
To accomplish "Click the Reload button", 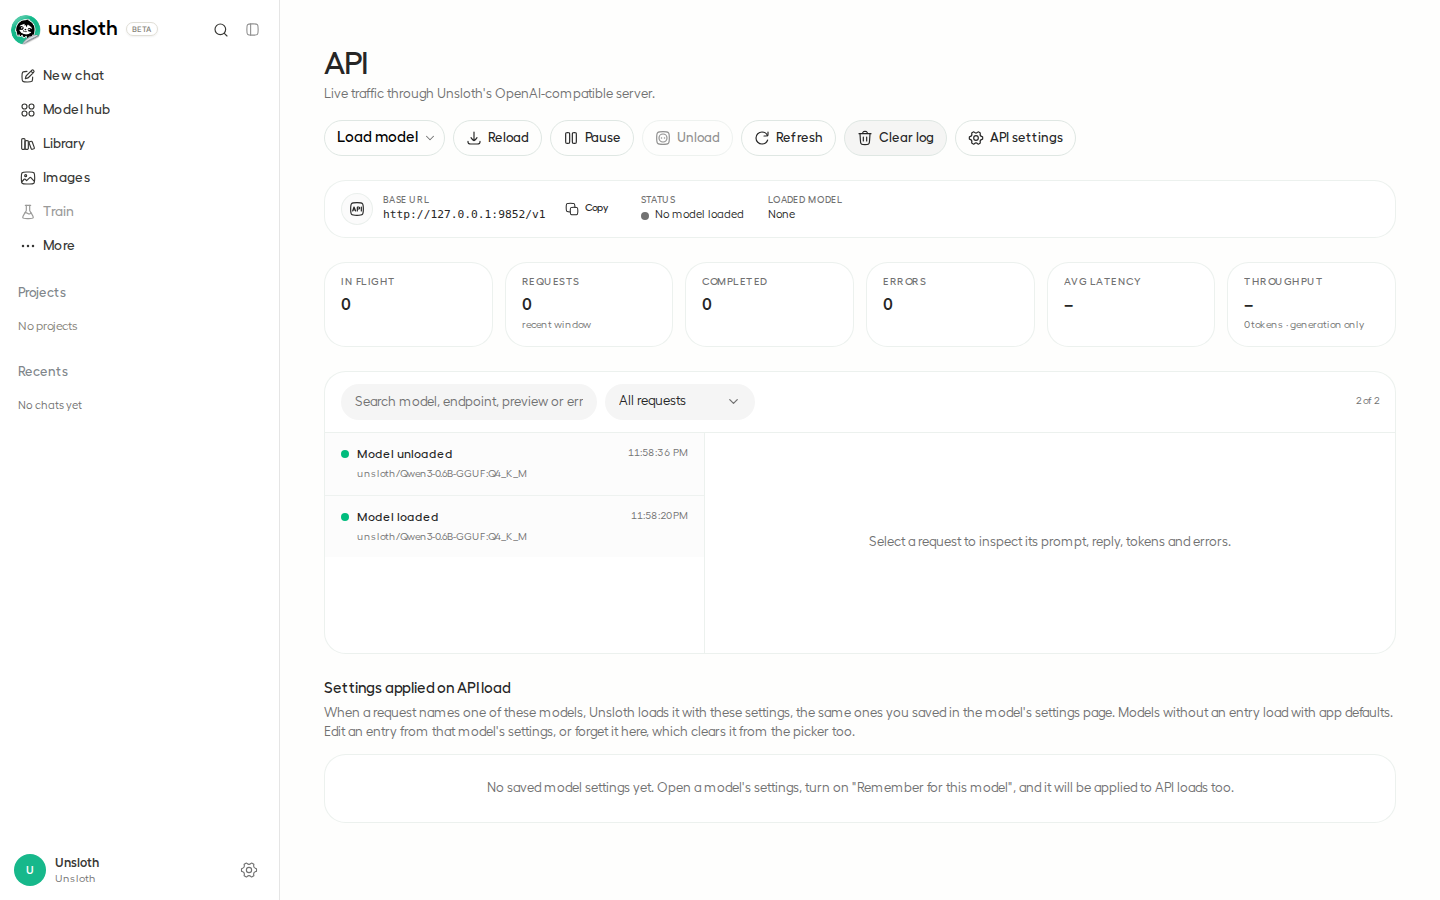I will (x=497, y=138).
